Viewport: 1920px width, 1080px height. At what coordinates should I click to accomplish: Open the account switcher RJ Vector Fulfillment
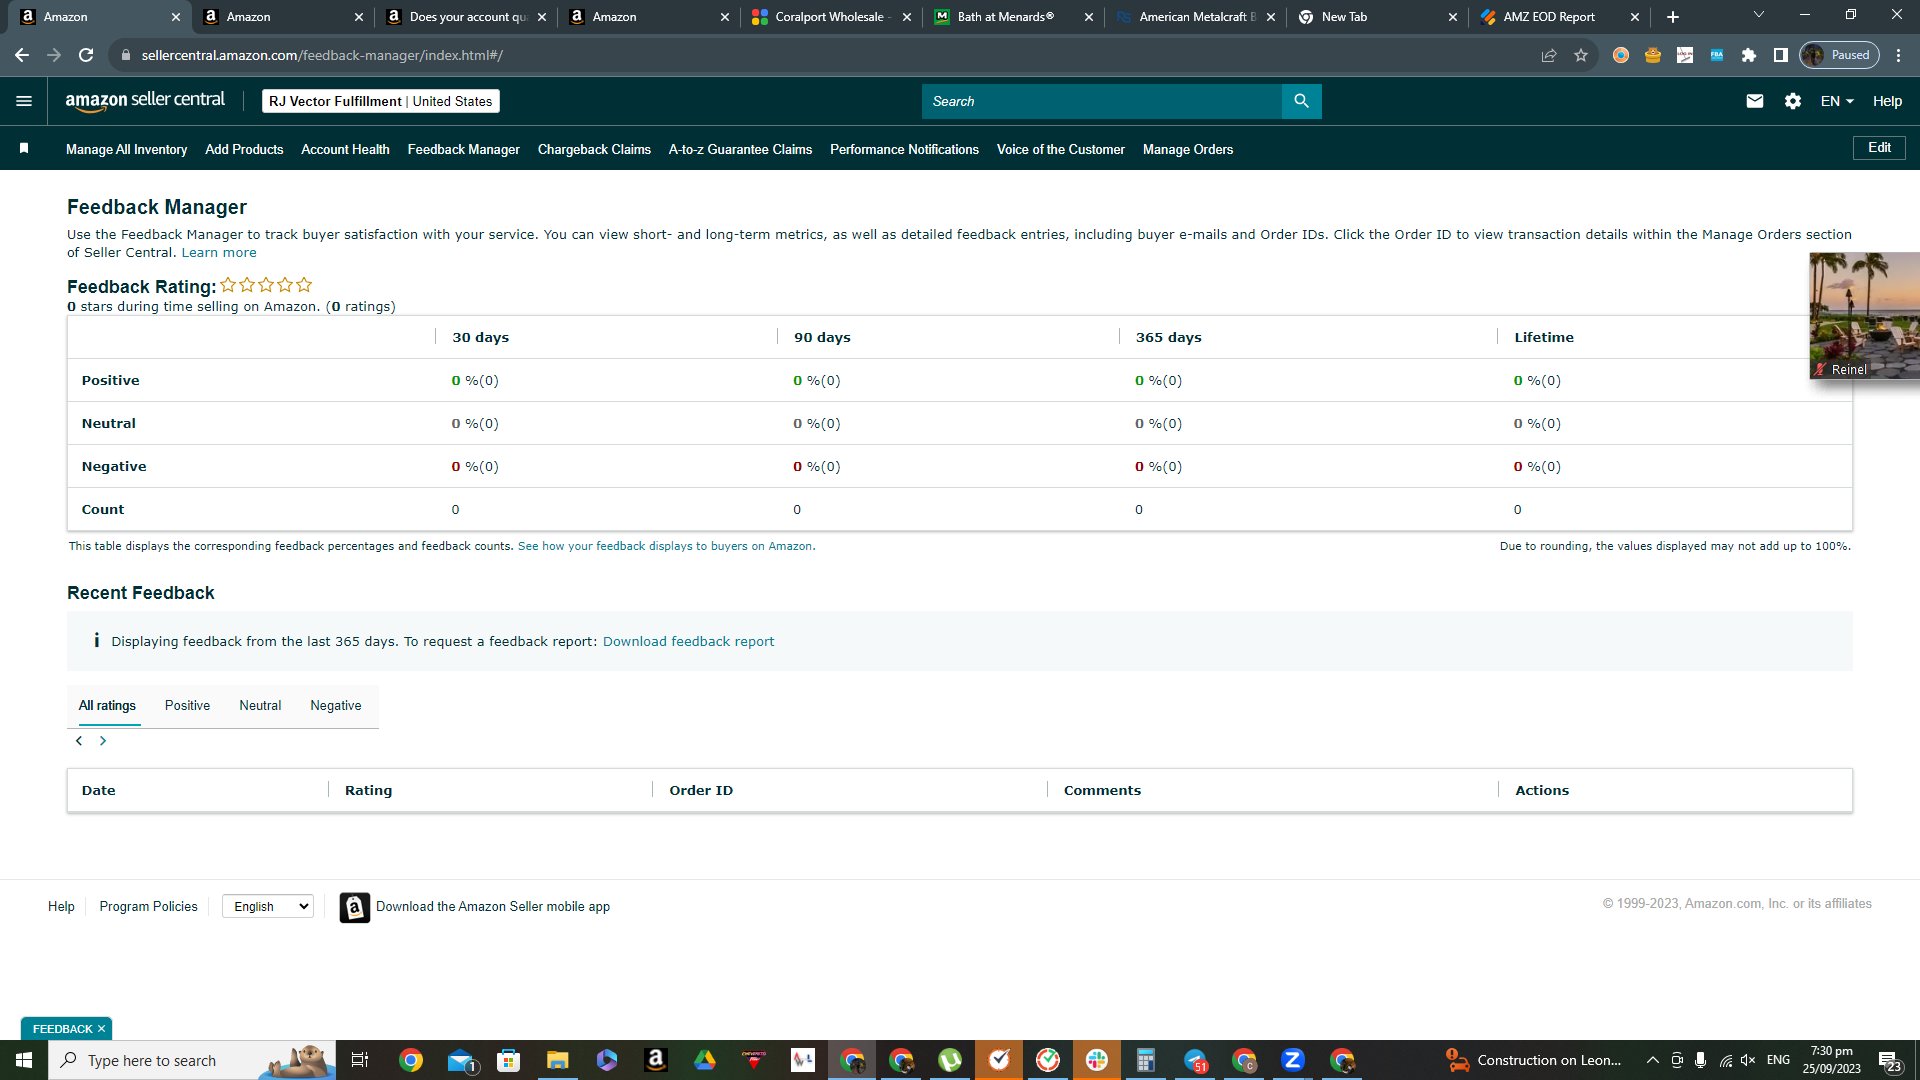[381, 101]
